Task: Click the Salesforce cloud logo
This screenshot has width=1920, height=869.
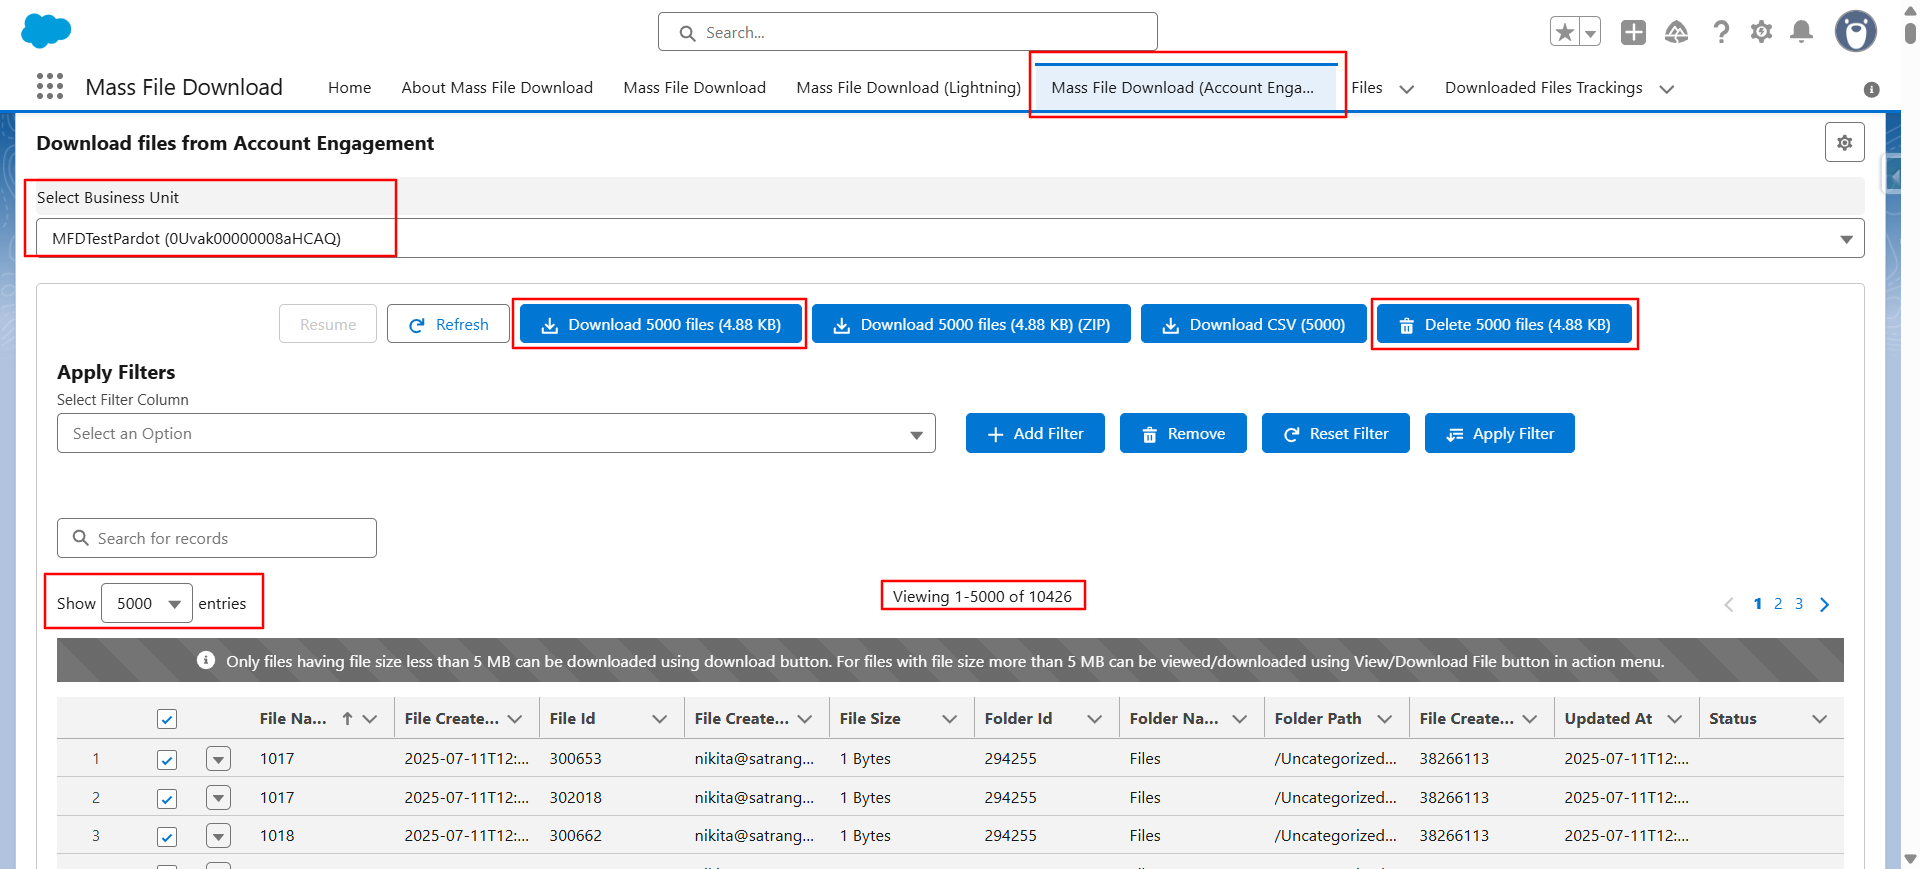Action: (x=46, y=31)
